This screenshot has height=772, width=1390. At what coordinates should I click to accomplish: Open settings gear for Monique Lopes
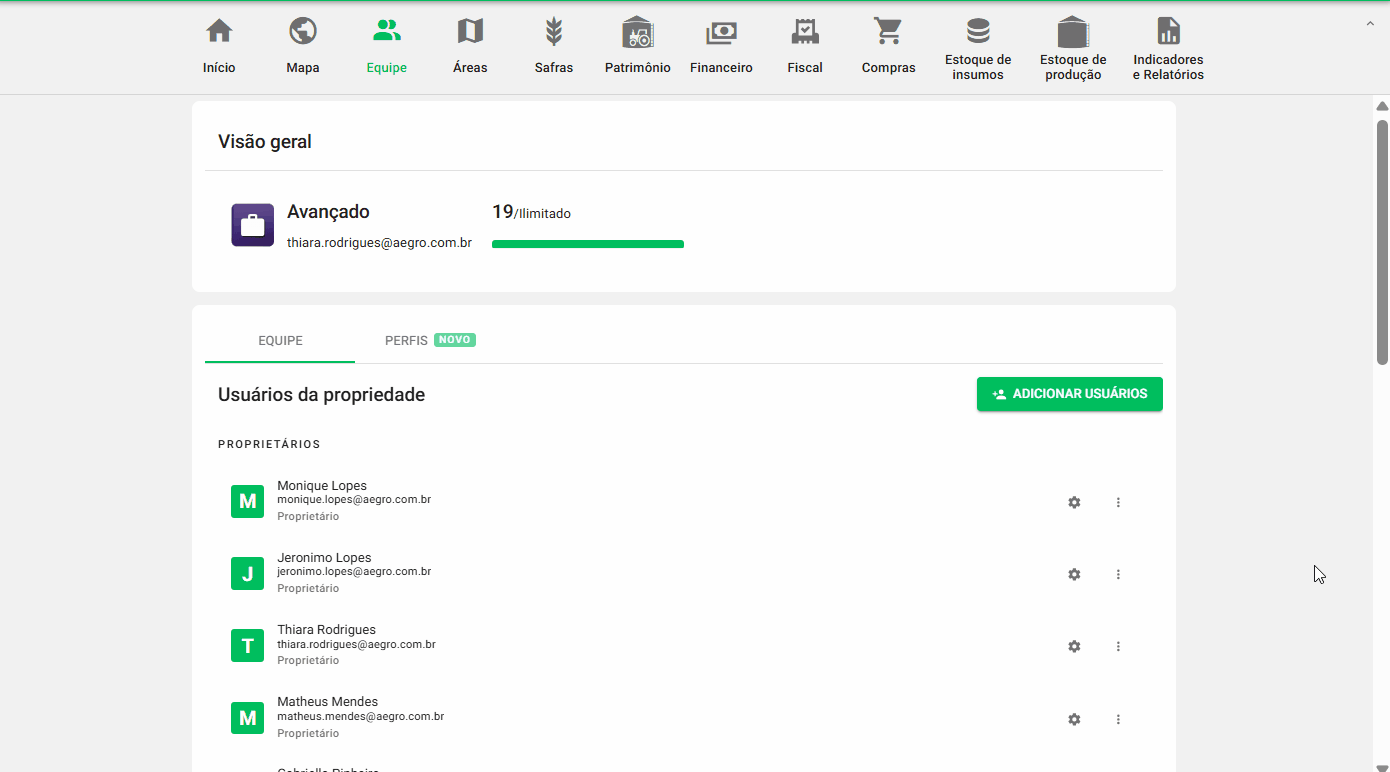click(1074, 502)
